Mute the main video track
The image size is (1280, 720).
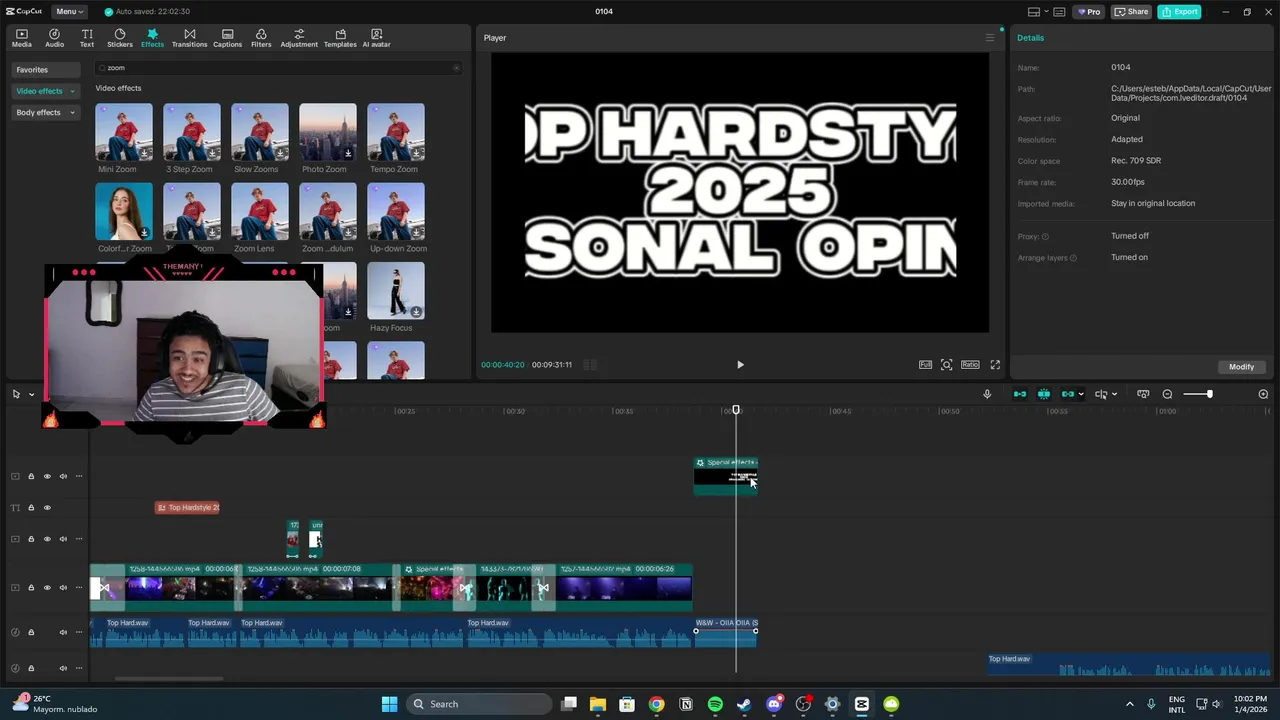point(63,587)
